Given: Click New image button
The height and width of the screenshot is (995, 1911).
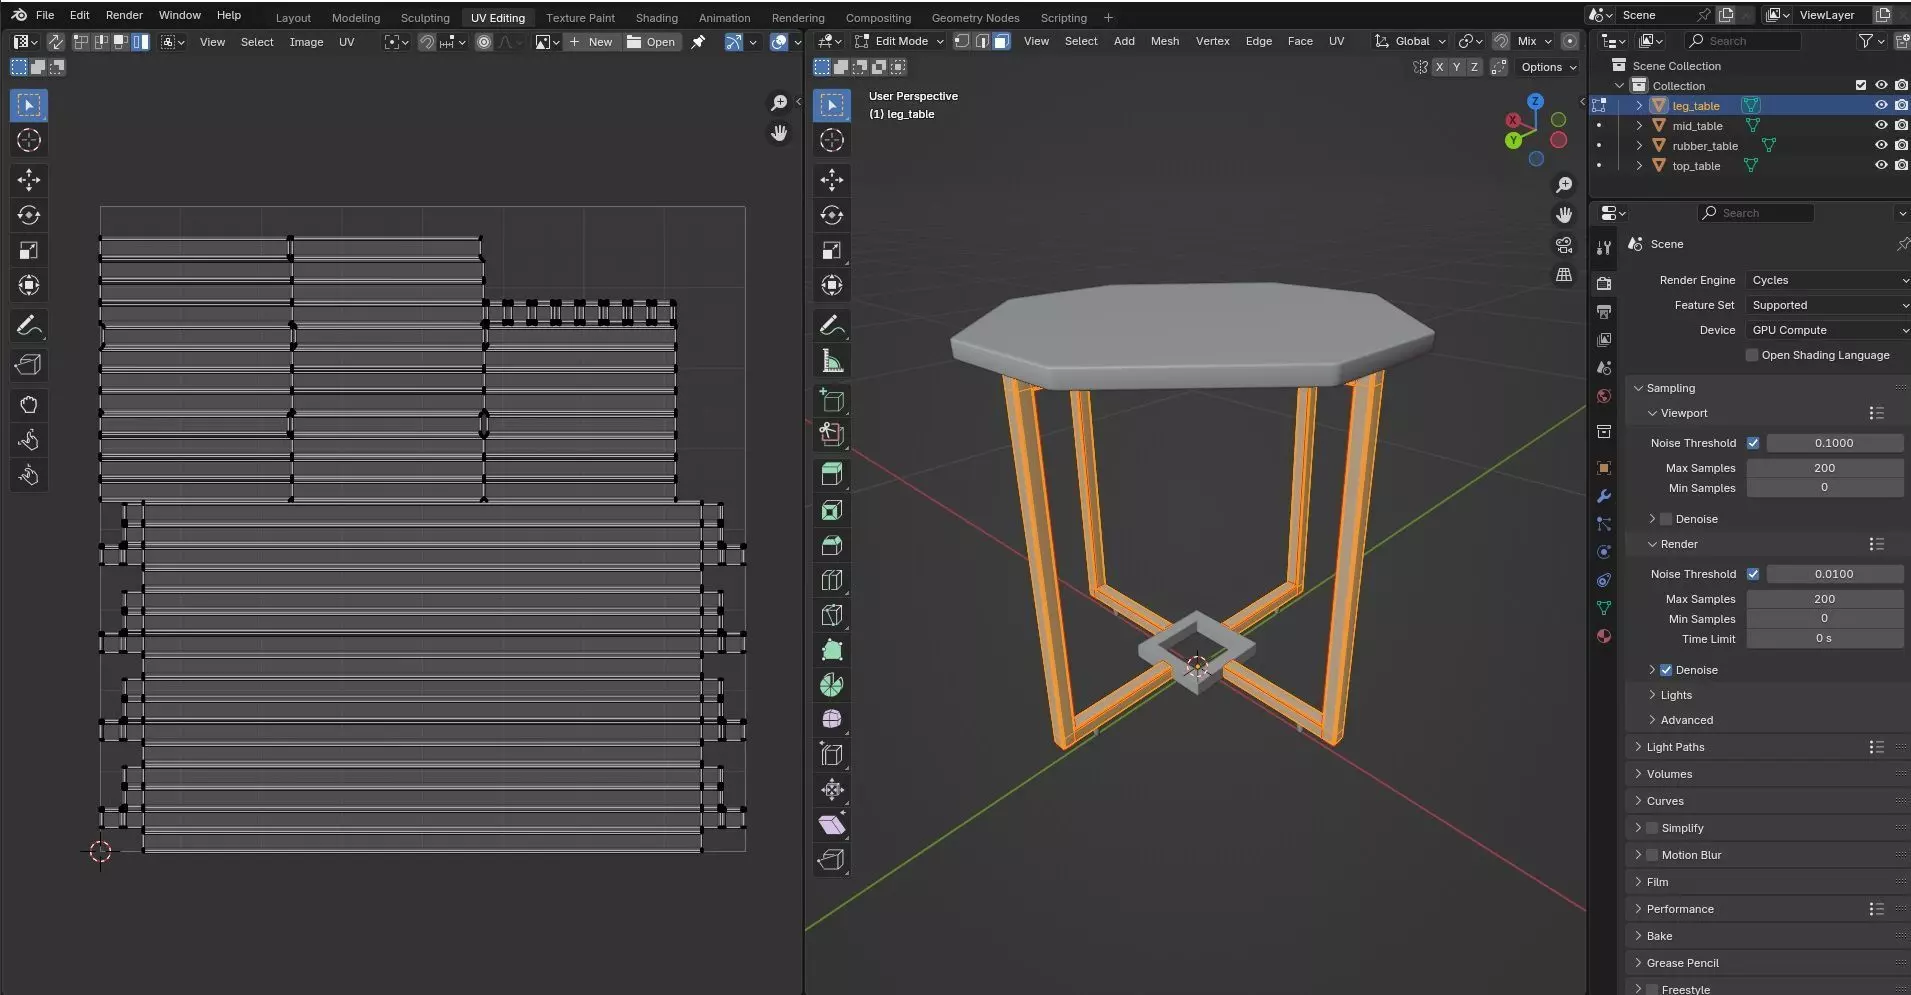Looking at the screenshot, I should click(x=591, y=42).
